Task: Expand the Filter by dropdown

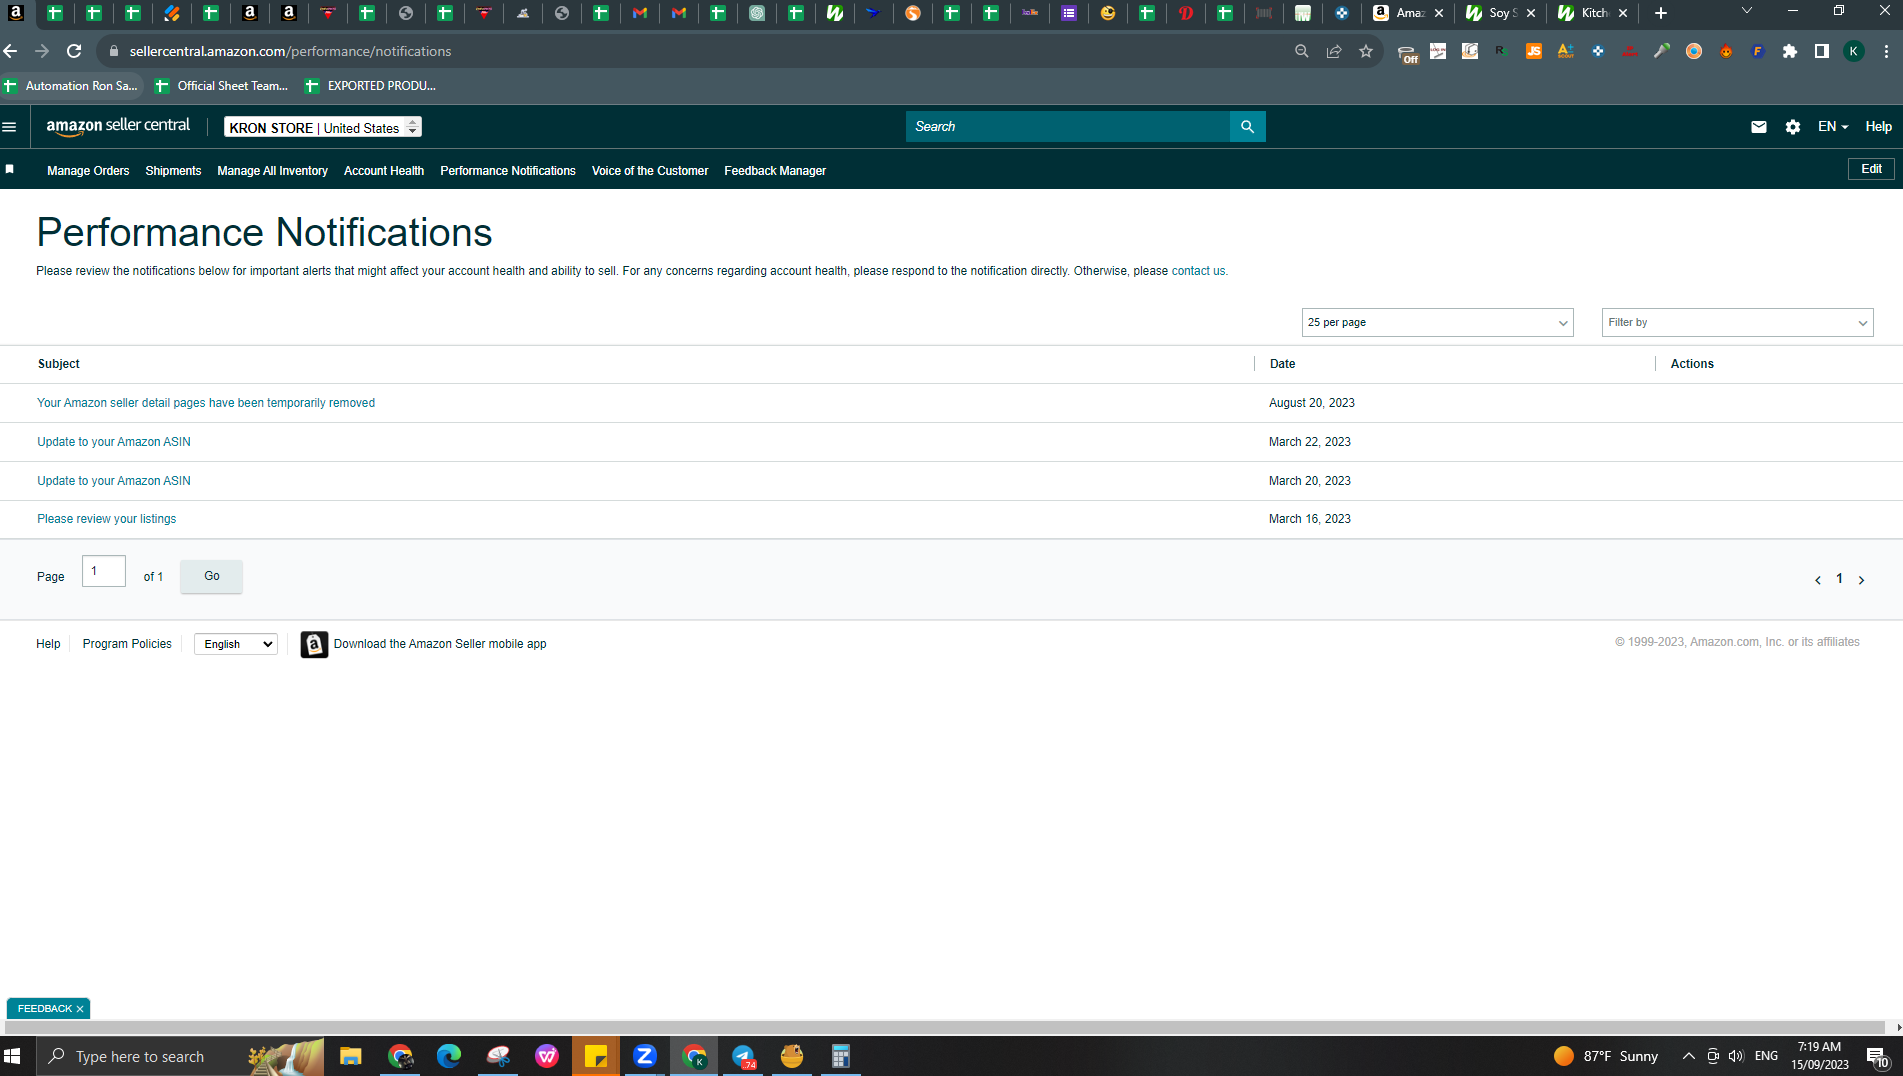Action: coord(1737,323)
